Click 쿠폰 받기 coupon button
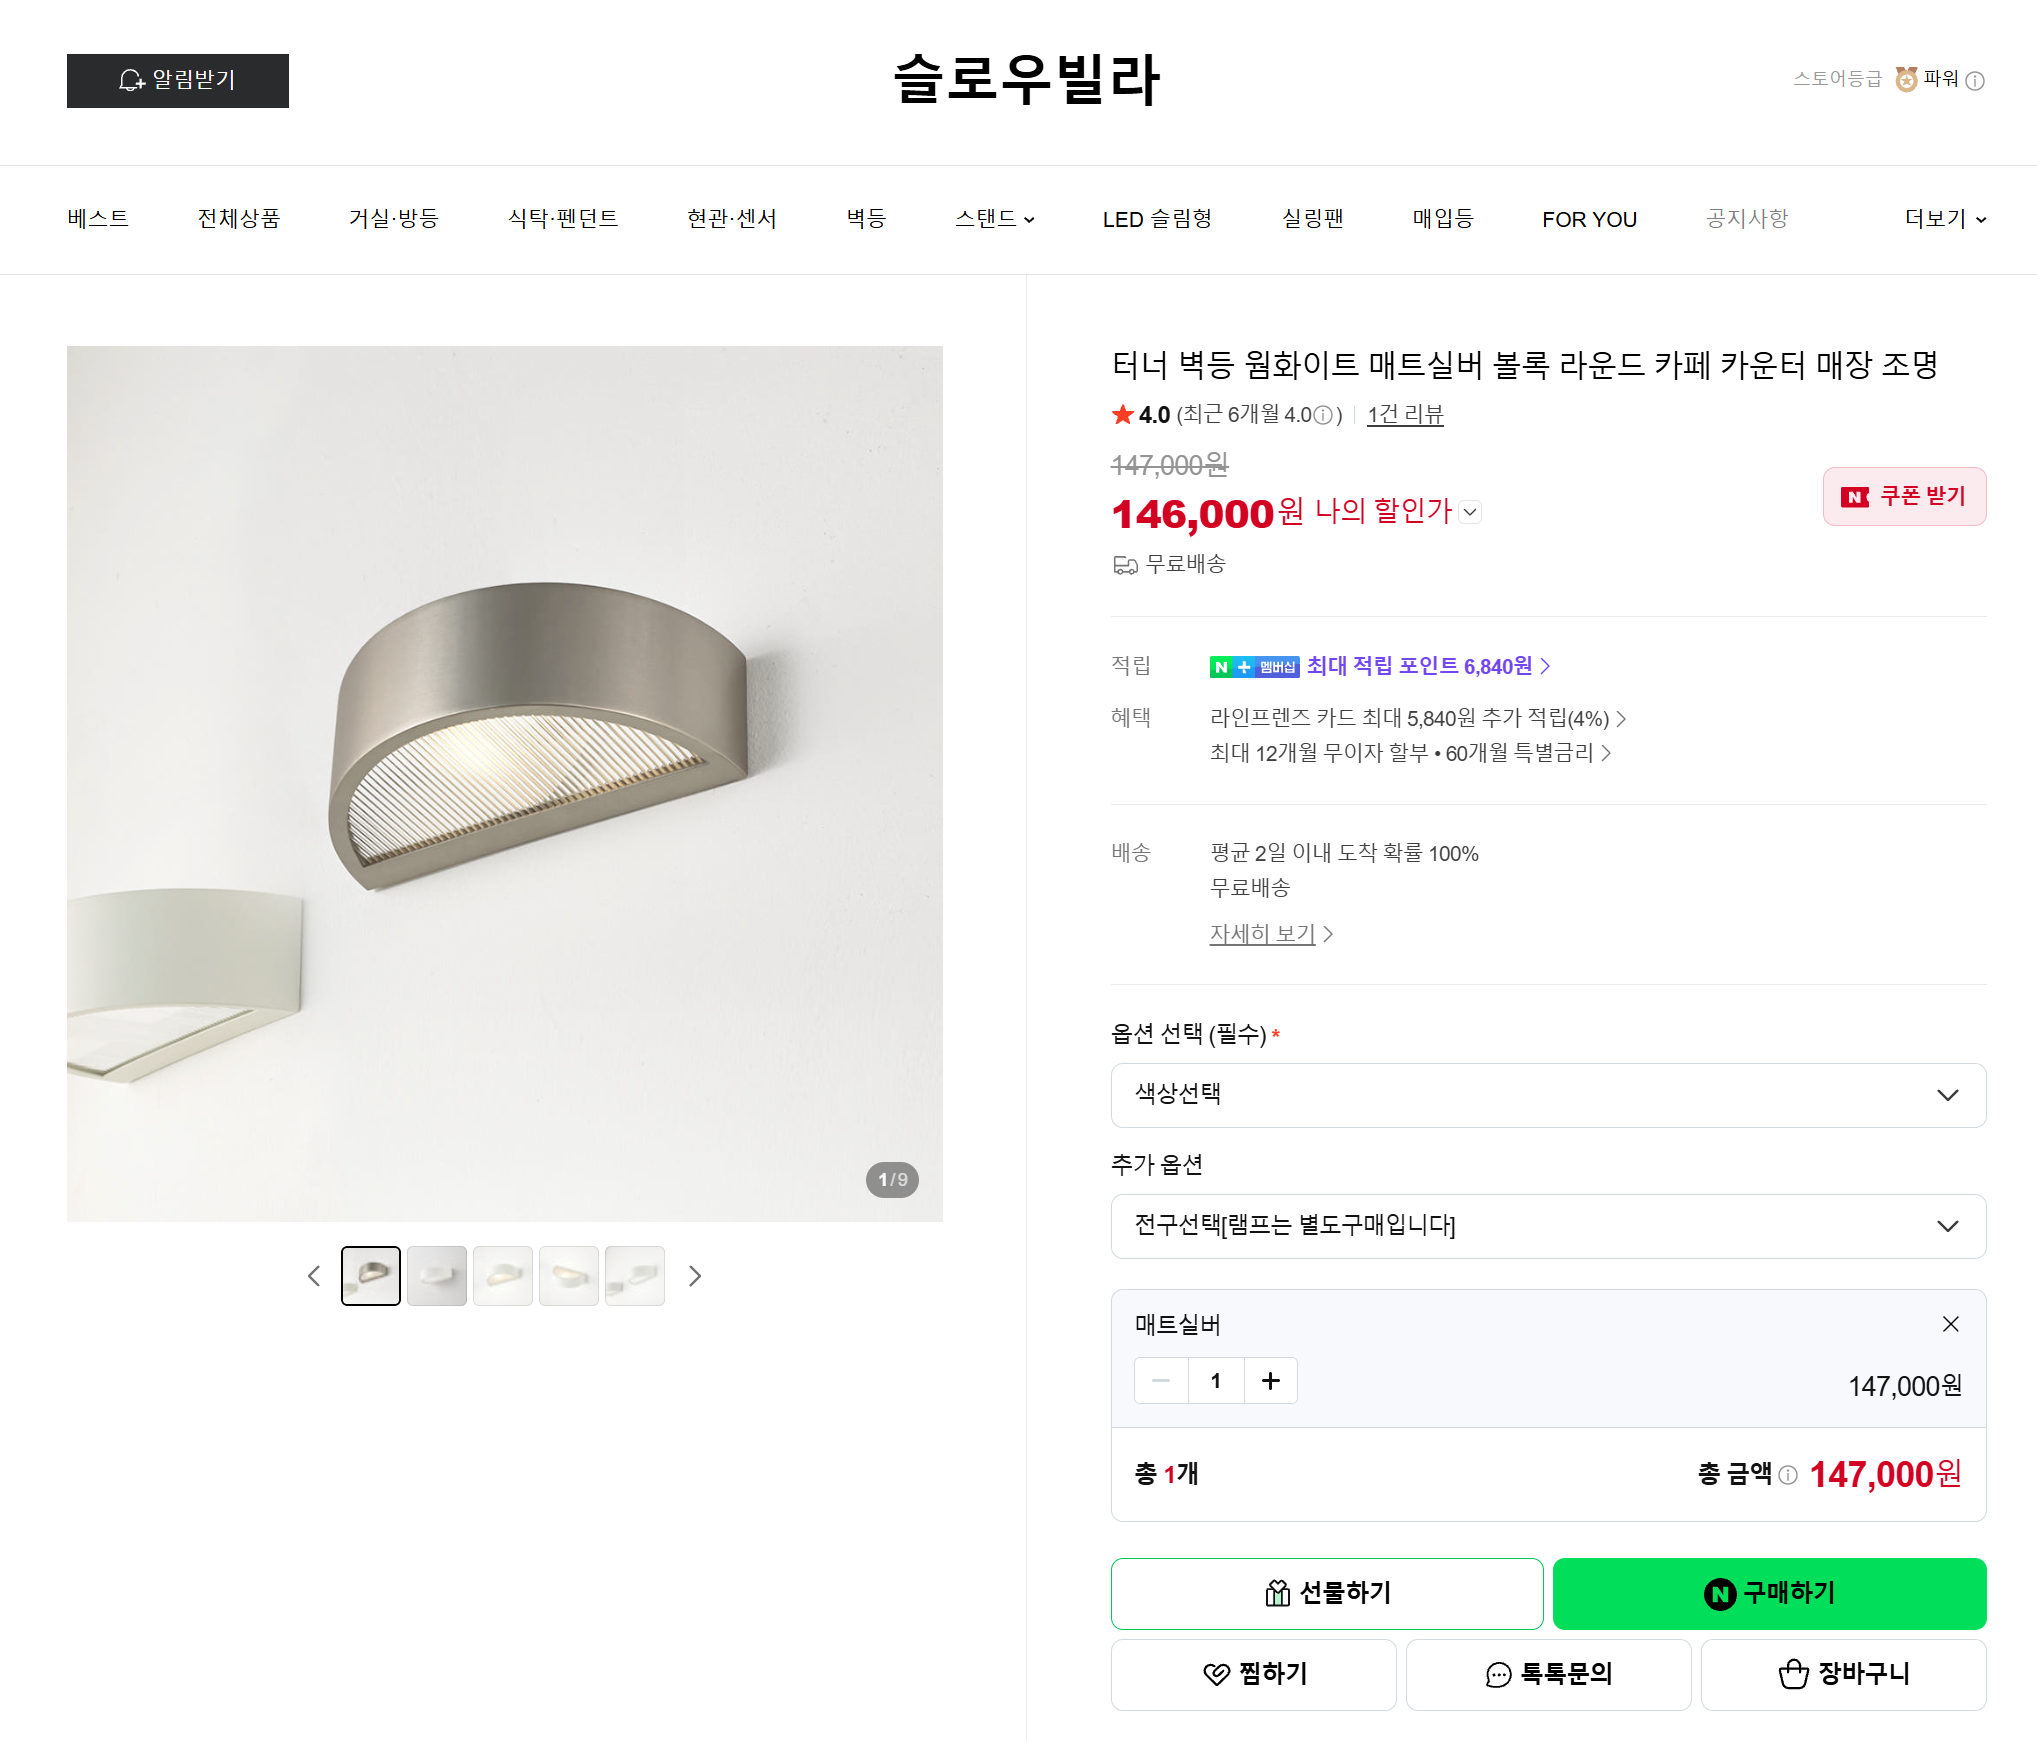2037x1741 pixels. pyautogui.click(x=1904, y=497)
